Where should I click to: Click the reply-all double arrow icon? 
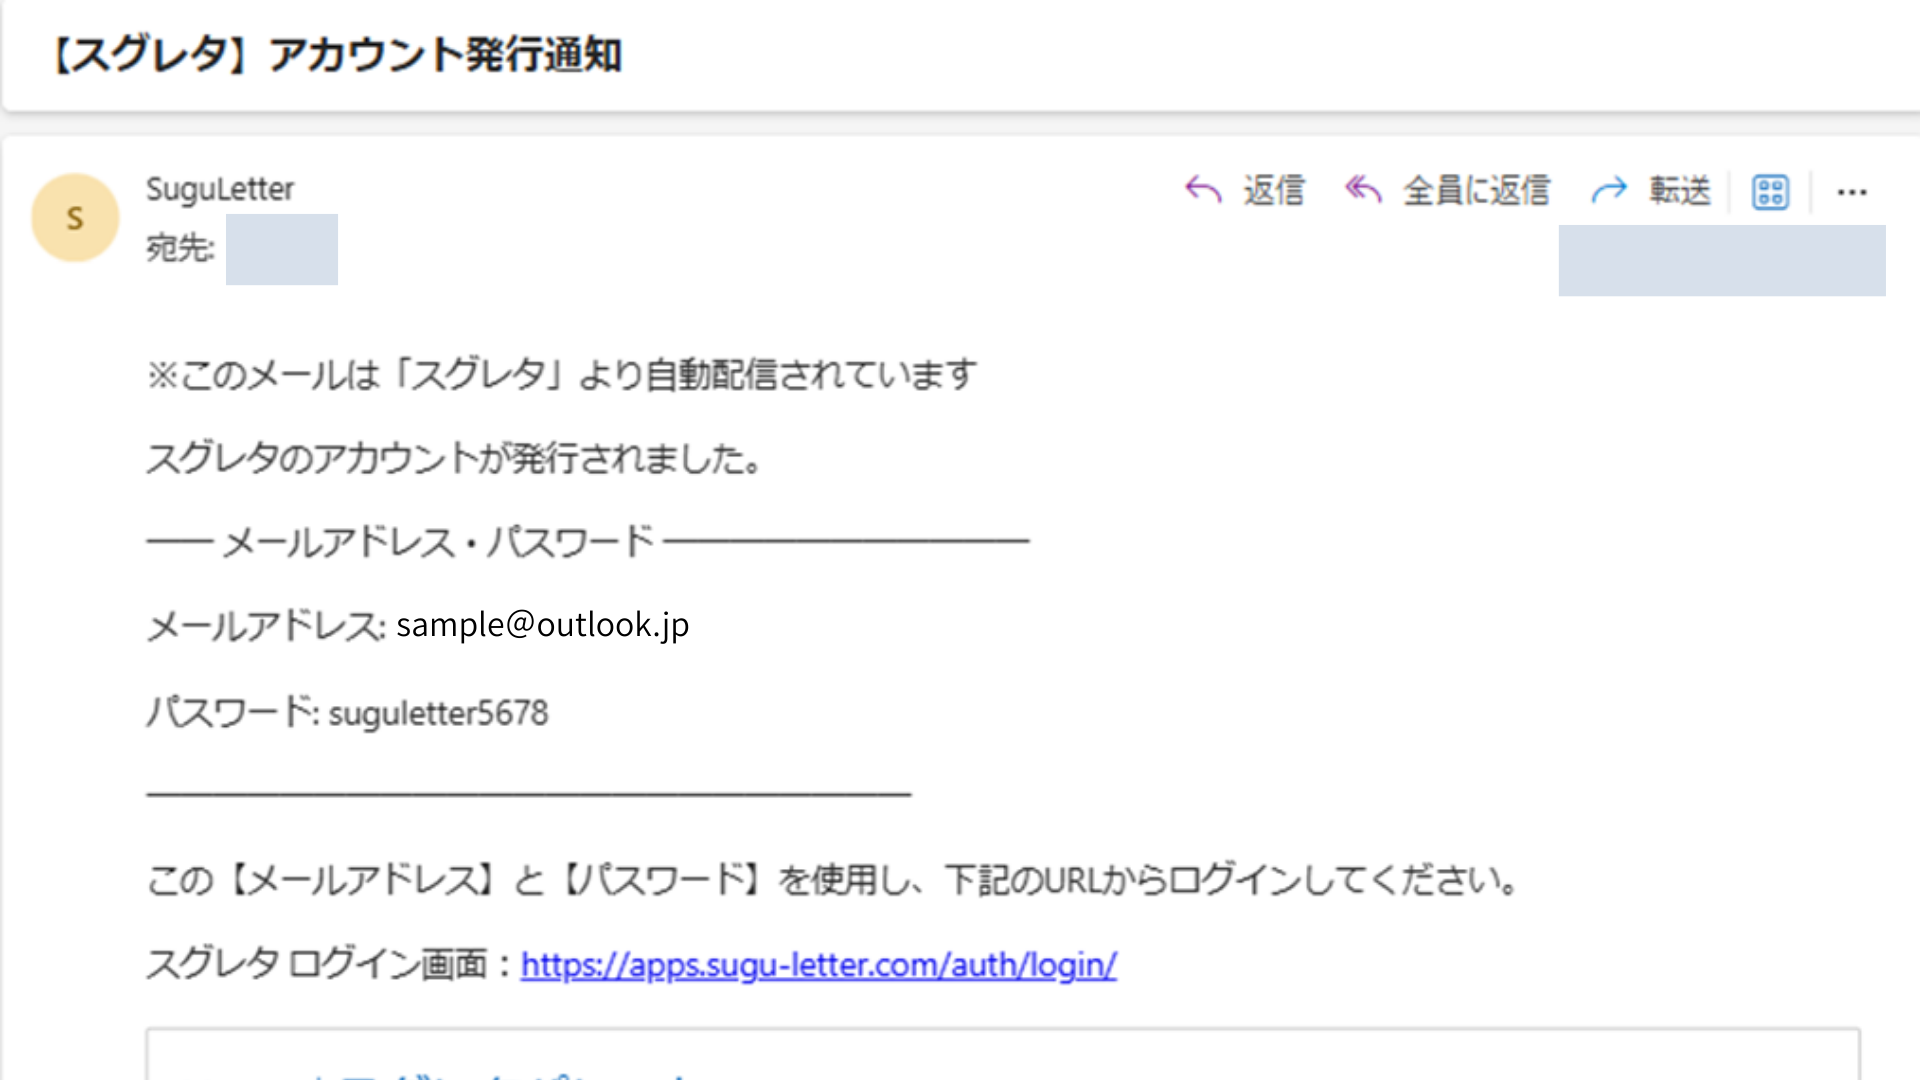click(x=1362, y=189)
